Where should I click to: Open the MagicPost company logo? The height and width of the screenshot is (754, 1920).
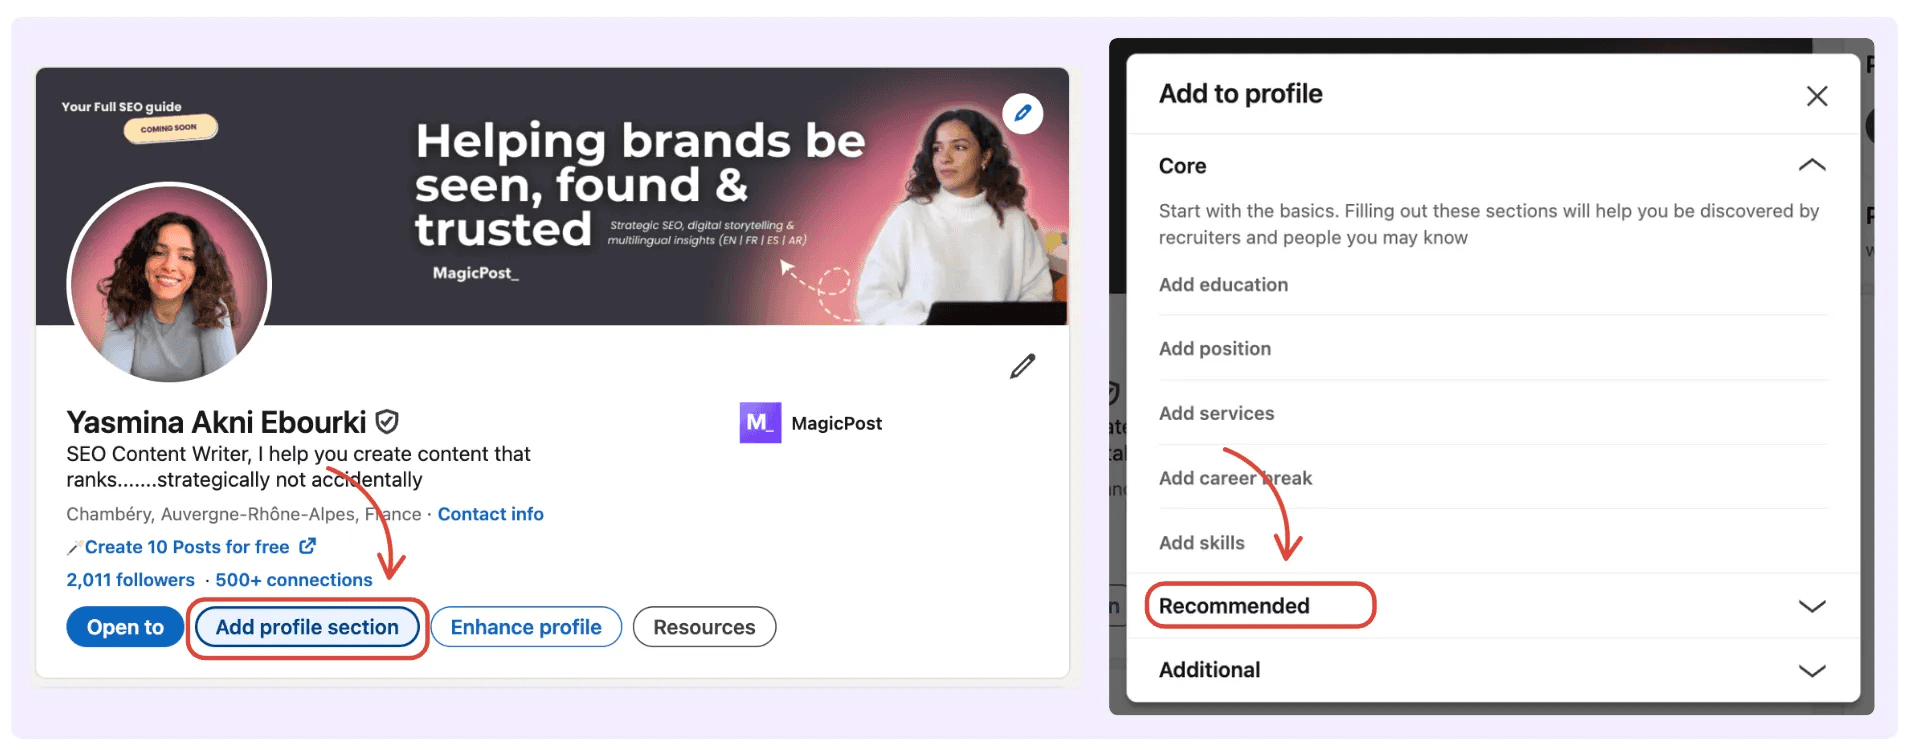click(760, 422)
